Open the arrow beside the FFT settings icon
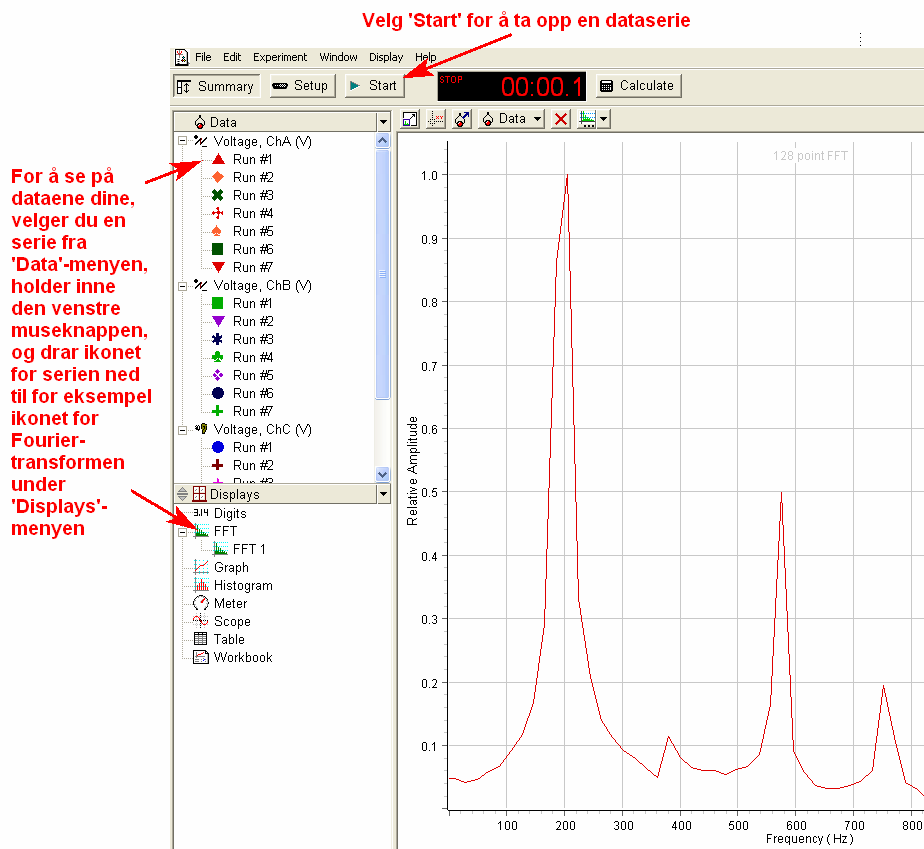Screen dimensions: 924x849 click(603, 119)
